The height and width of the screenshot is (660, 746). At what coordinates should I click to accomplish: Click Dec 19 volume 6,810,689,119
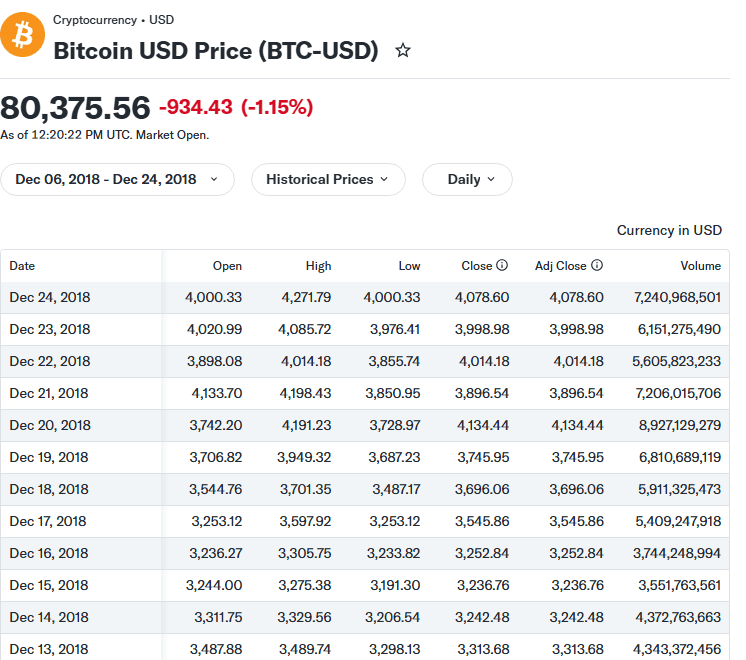[x=680, y=457]
